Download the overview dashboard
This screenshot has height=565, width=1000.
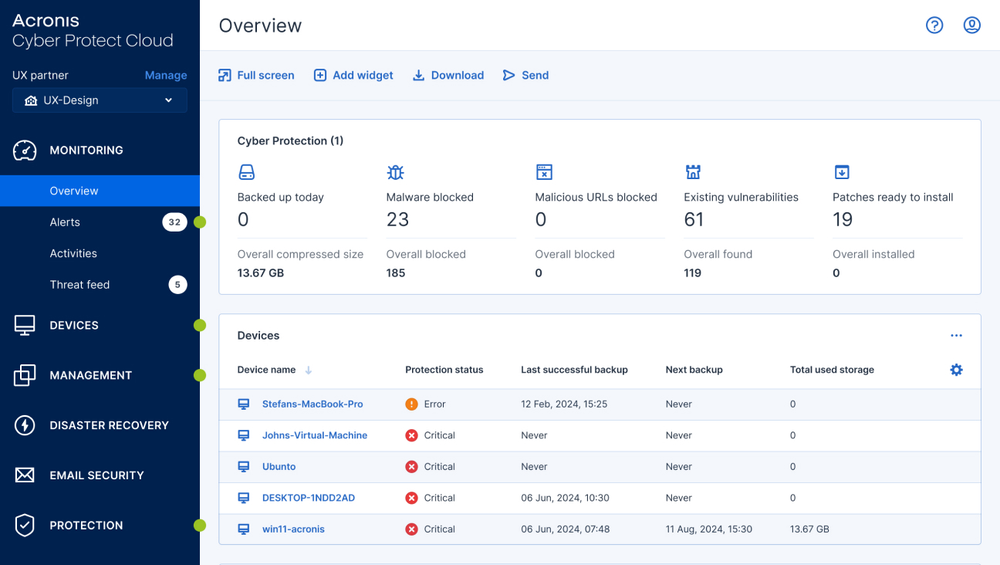(448, 75)
